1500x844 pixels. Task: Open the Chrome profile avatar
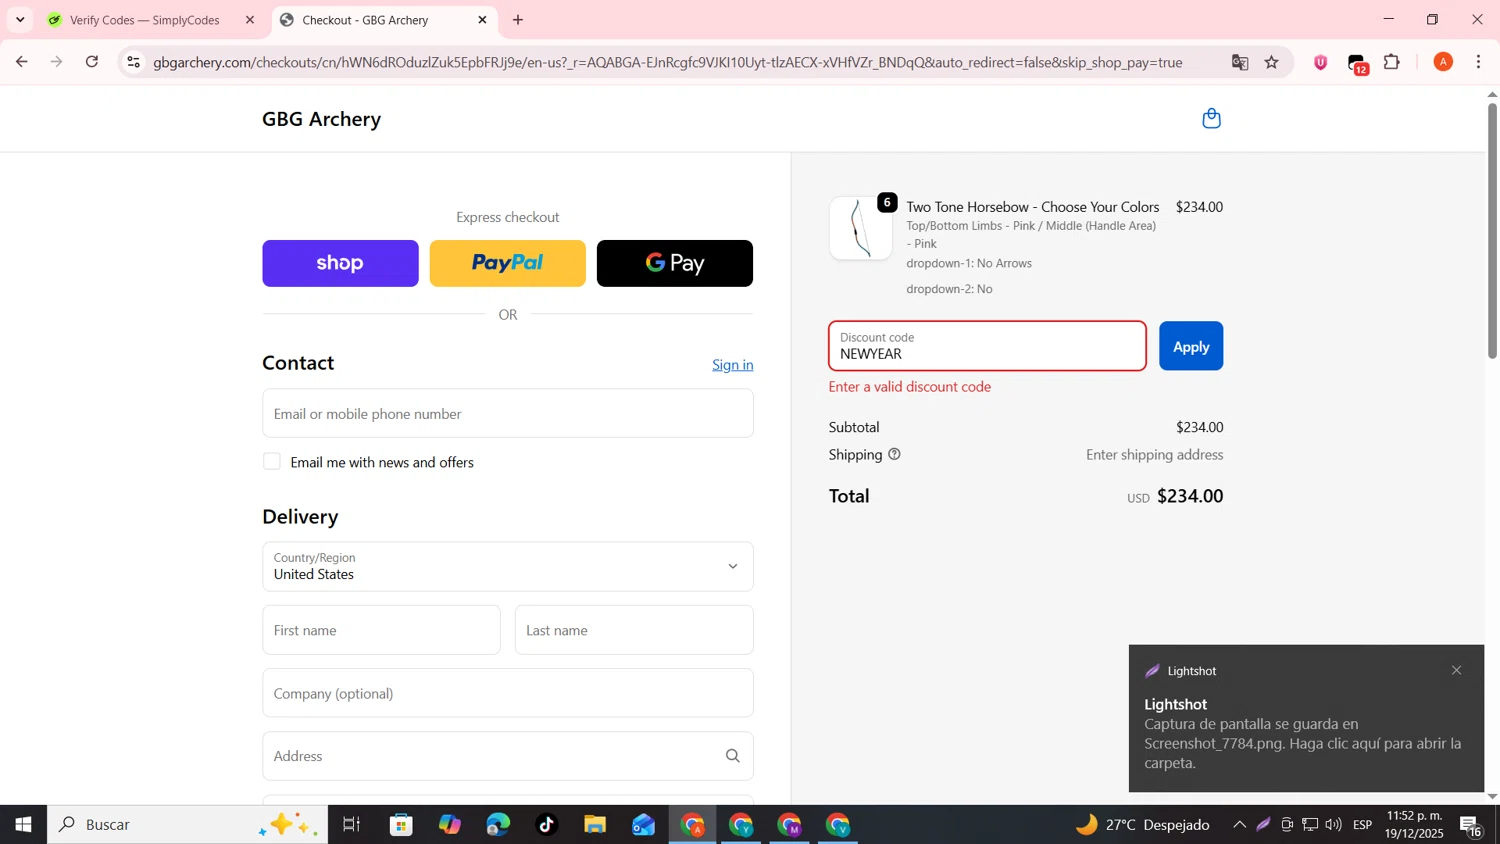point(1443,62)
